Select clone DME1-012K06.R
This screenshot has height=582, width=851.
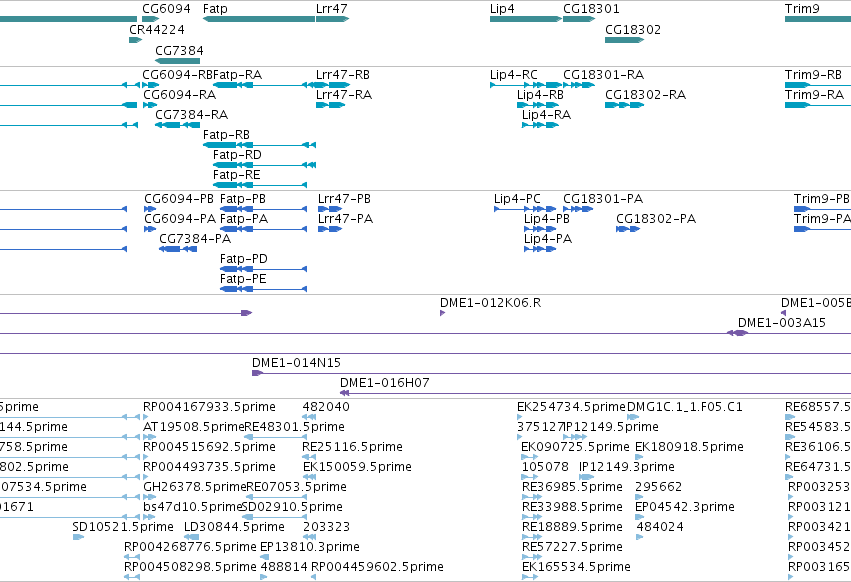pos(442,313)
